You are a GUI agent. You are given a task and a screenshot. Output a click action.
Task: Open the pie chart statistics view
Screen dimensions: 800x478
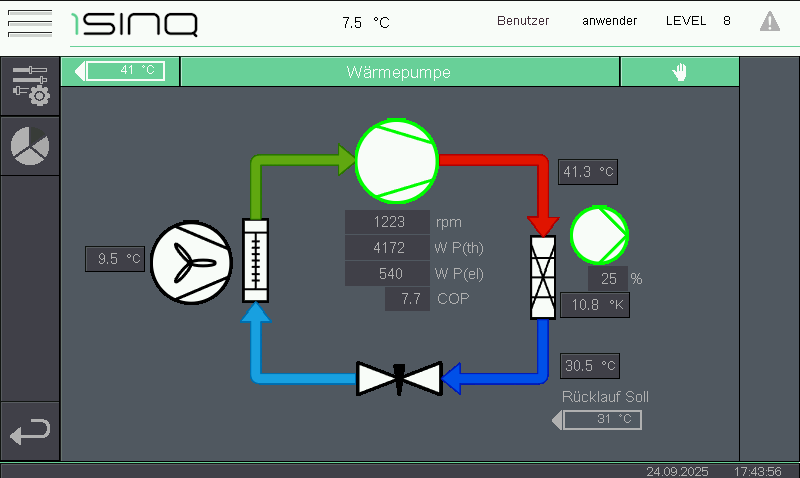tap(30, 146)
